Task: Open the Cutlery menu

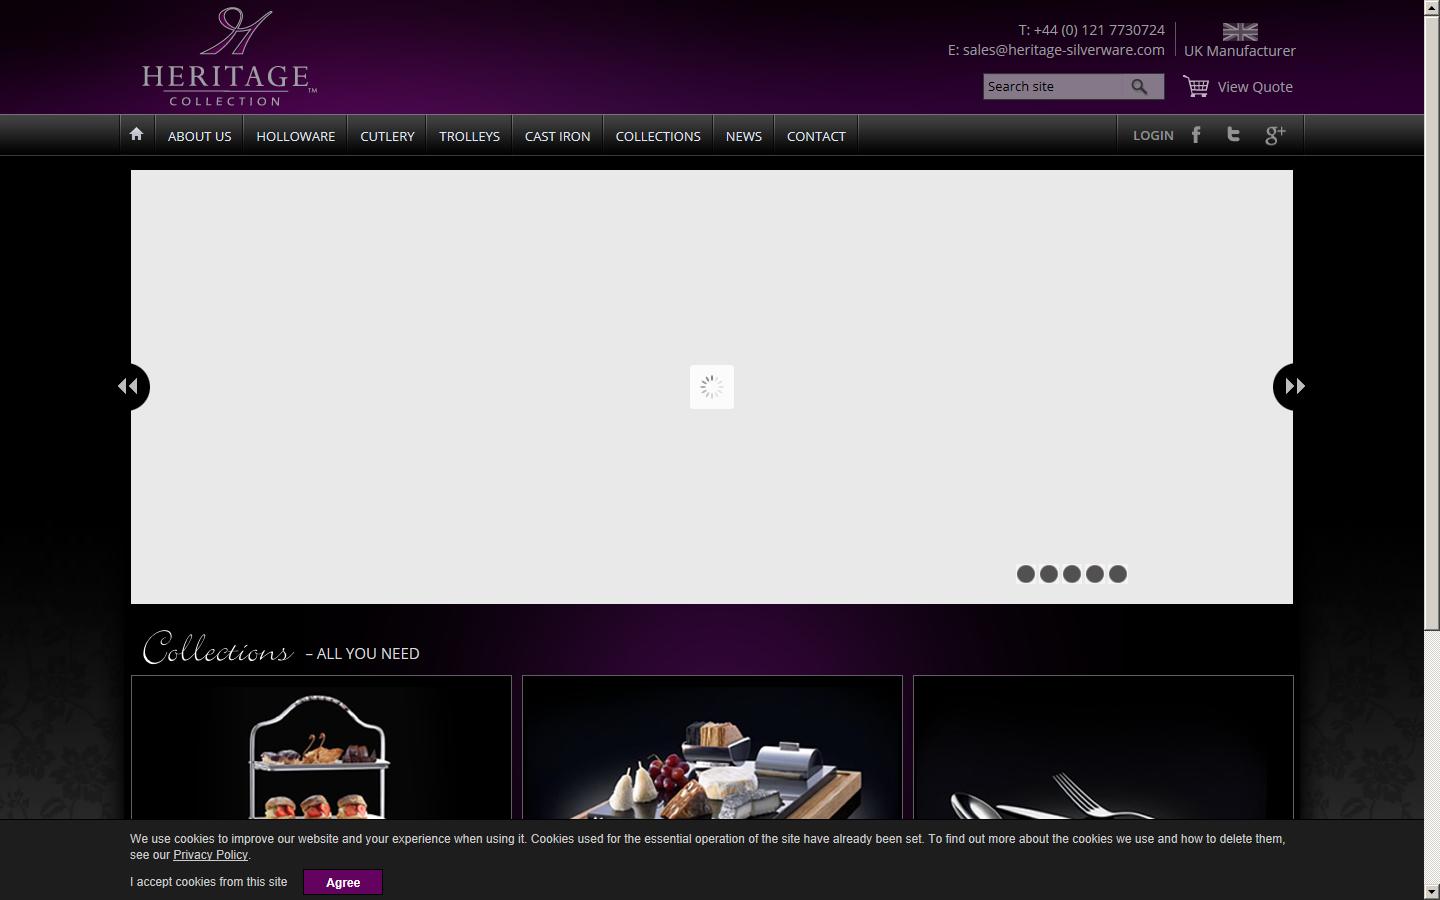Action: (x=387, y=136)
